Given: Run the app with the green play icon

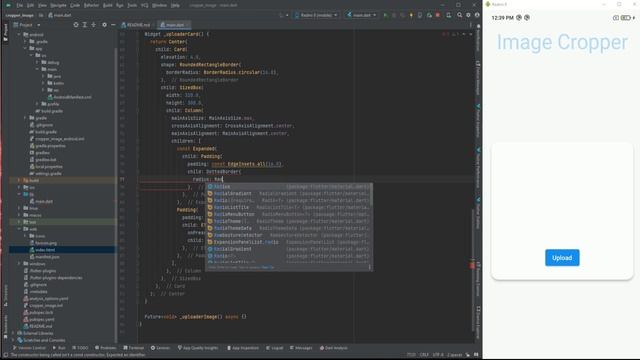Looking at the screenshot, I should [x=385, y=15].
